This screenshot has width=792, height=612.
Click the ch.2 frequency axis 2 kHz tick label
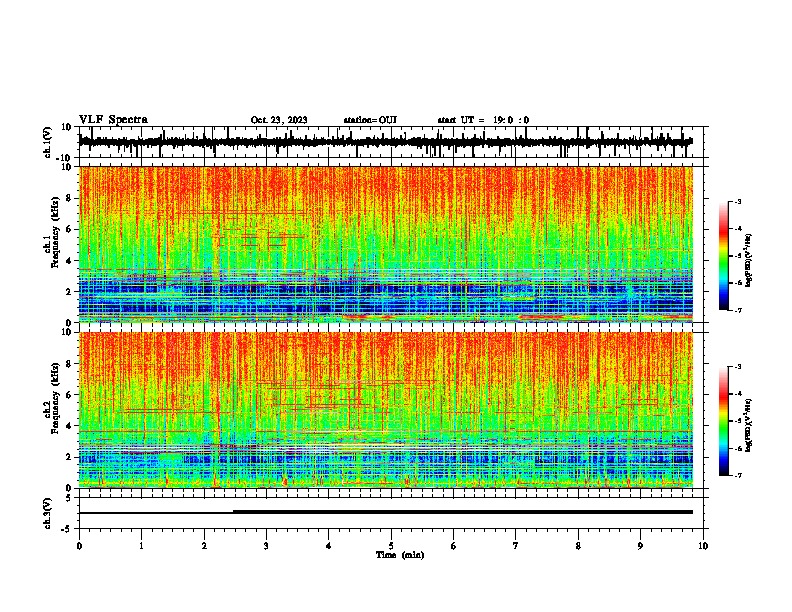point(69,457)
